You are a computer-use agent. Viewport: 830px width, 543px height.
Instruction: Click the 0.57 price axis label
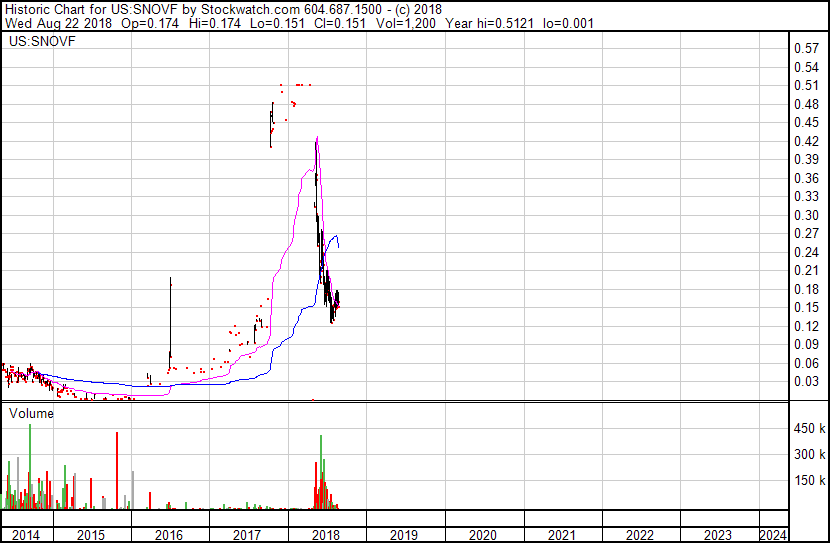(807, 48)
